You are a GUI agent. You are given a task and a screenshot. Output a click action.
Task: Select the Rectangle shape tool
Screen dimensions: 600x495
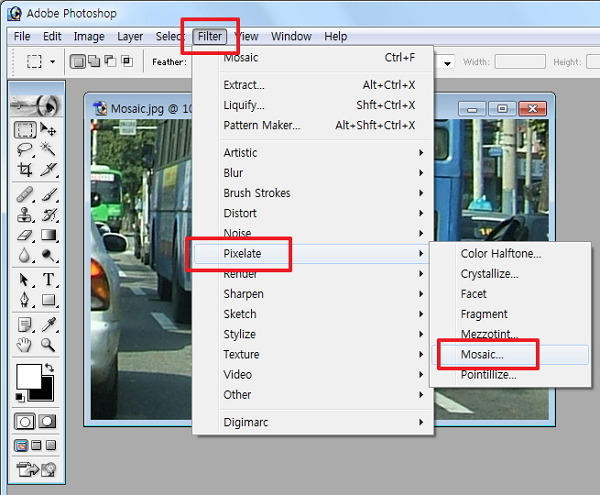[49, 300]
